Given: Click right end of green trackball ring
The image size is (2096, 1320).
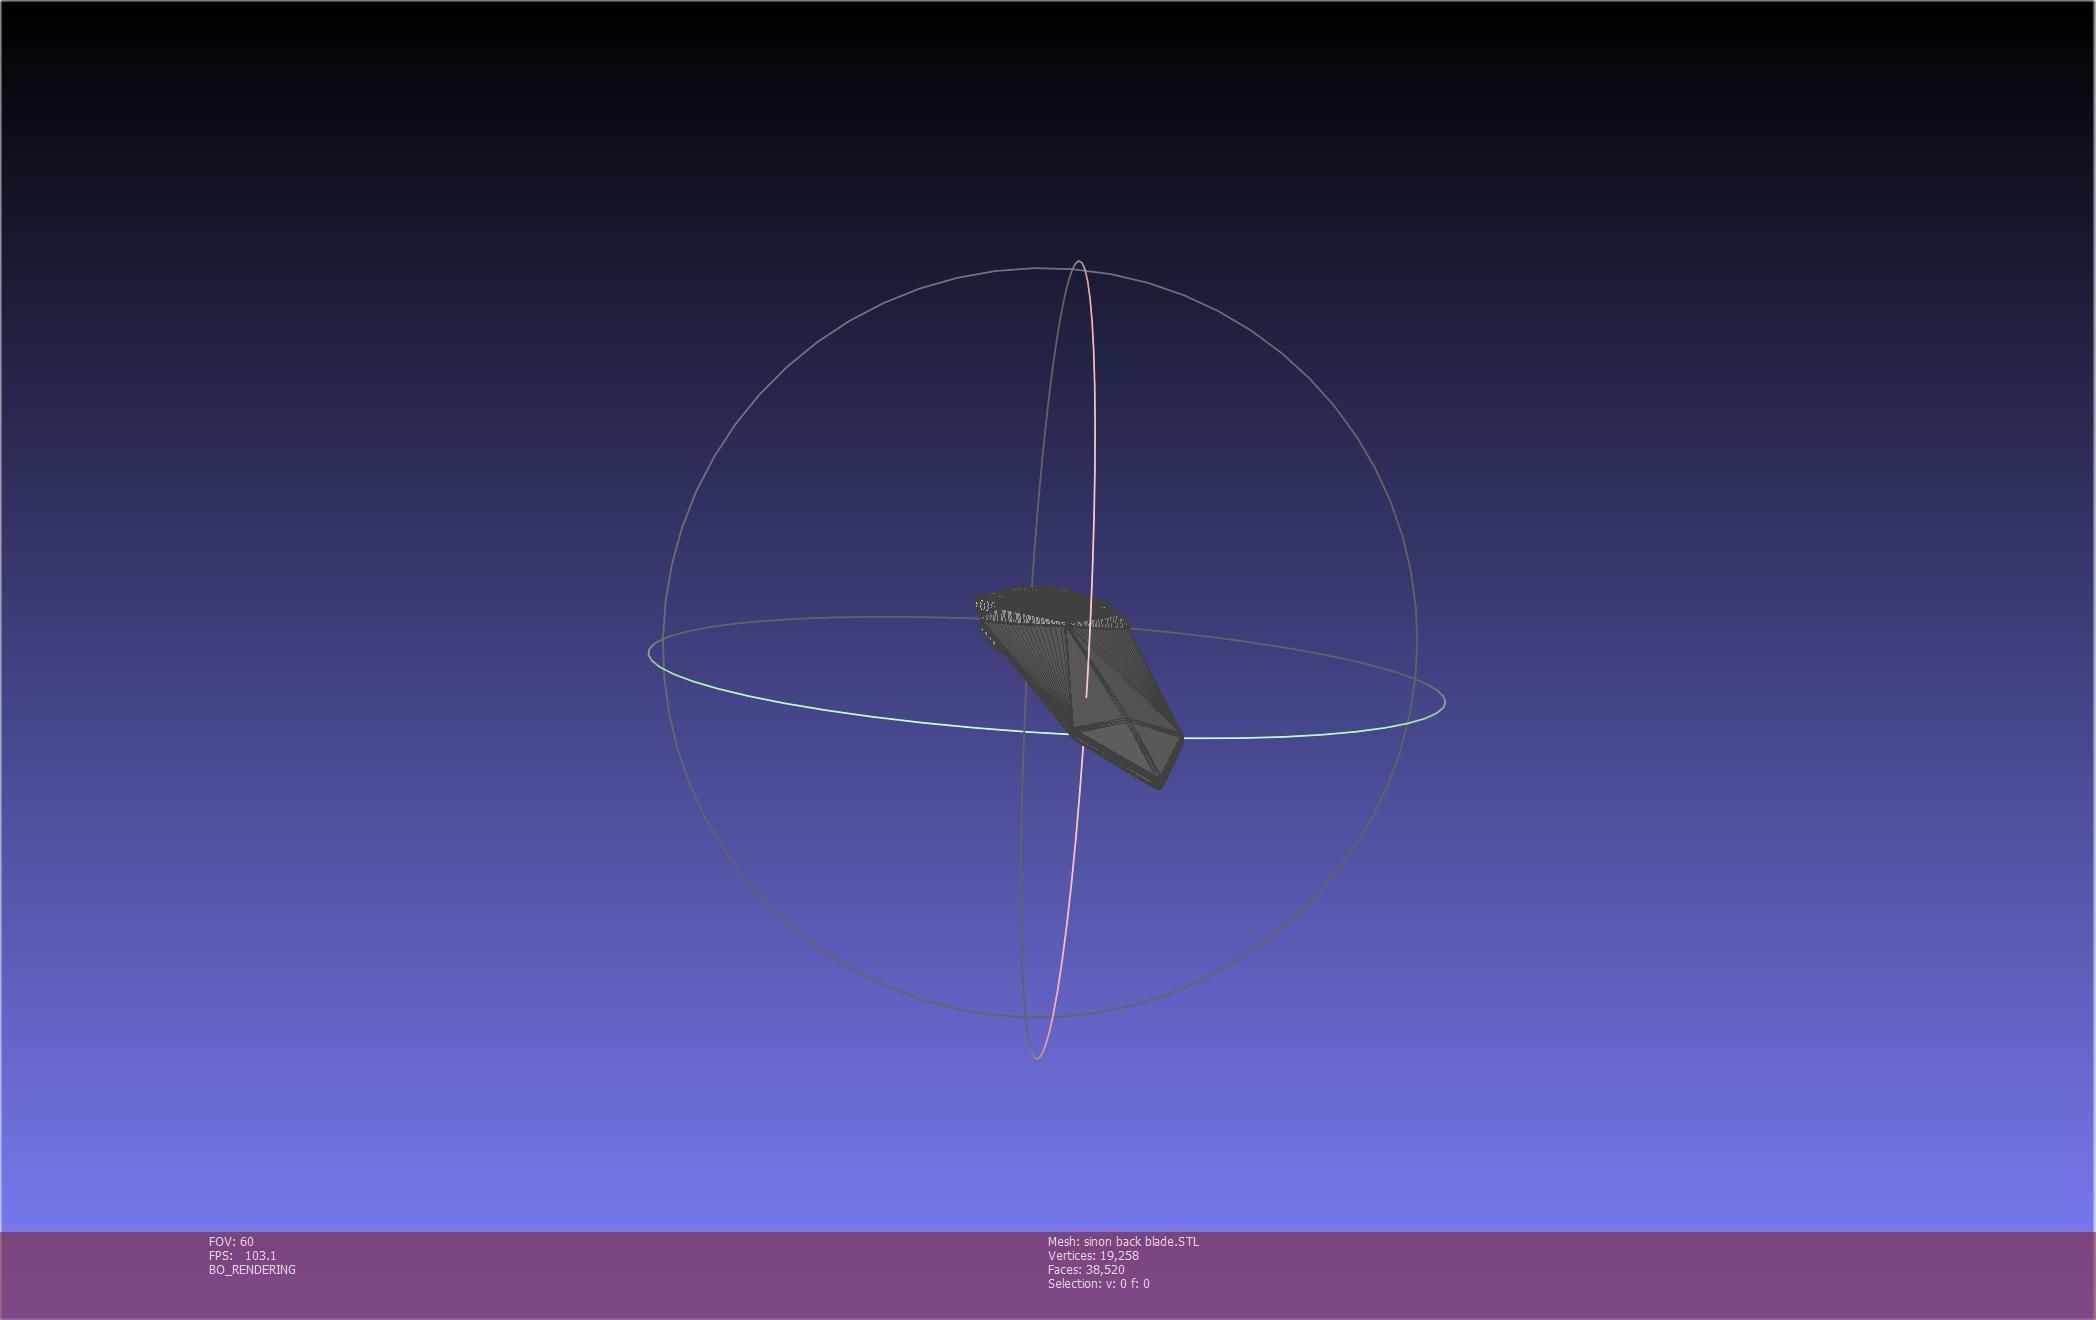Looking at the screenshot, I should tap(1444, 702).
